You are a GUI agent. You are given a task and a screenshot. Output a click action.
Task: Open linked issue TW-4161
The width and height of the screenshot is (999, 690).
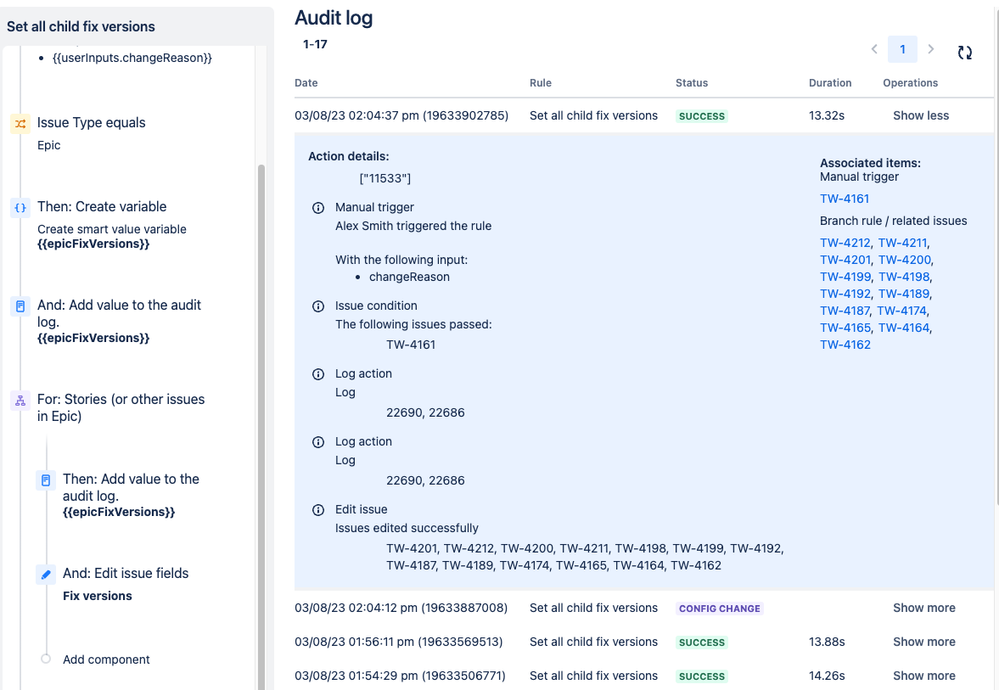pos(844,199)
